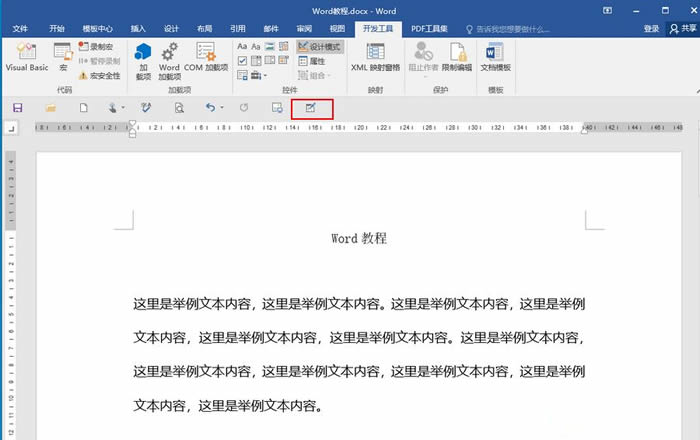Expand the undo history dropdown
The height and width of the screenshot is (440, 700).
(222, 108)
